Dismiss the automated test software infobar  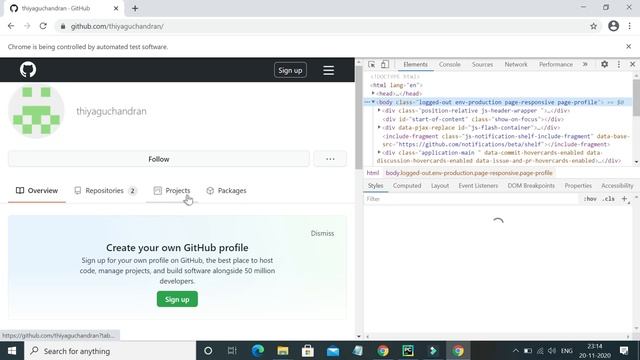pos(629,47)
